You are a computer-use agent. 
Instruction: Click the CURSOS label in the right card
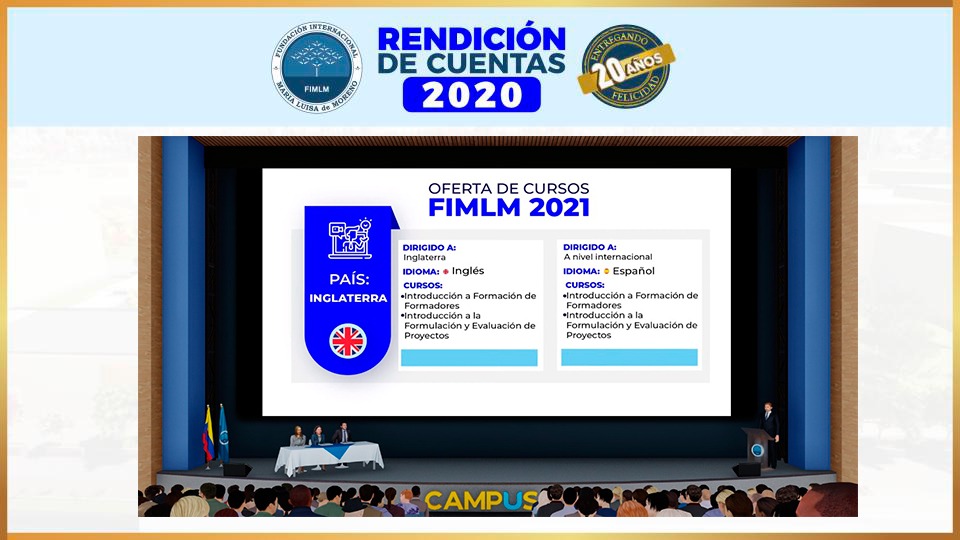pyautogui.click(x=585, y=285)
